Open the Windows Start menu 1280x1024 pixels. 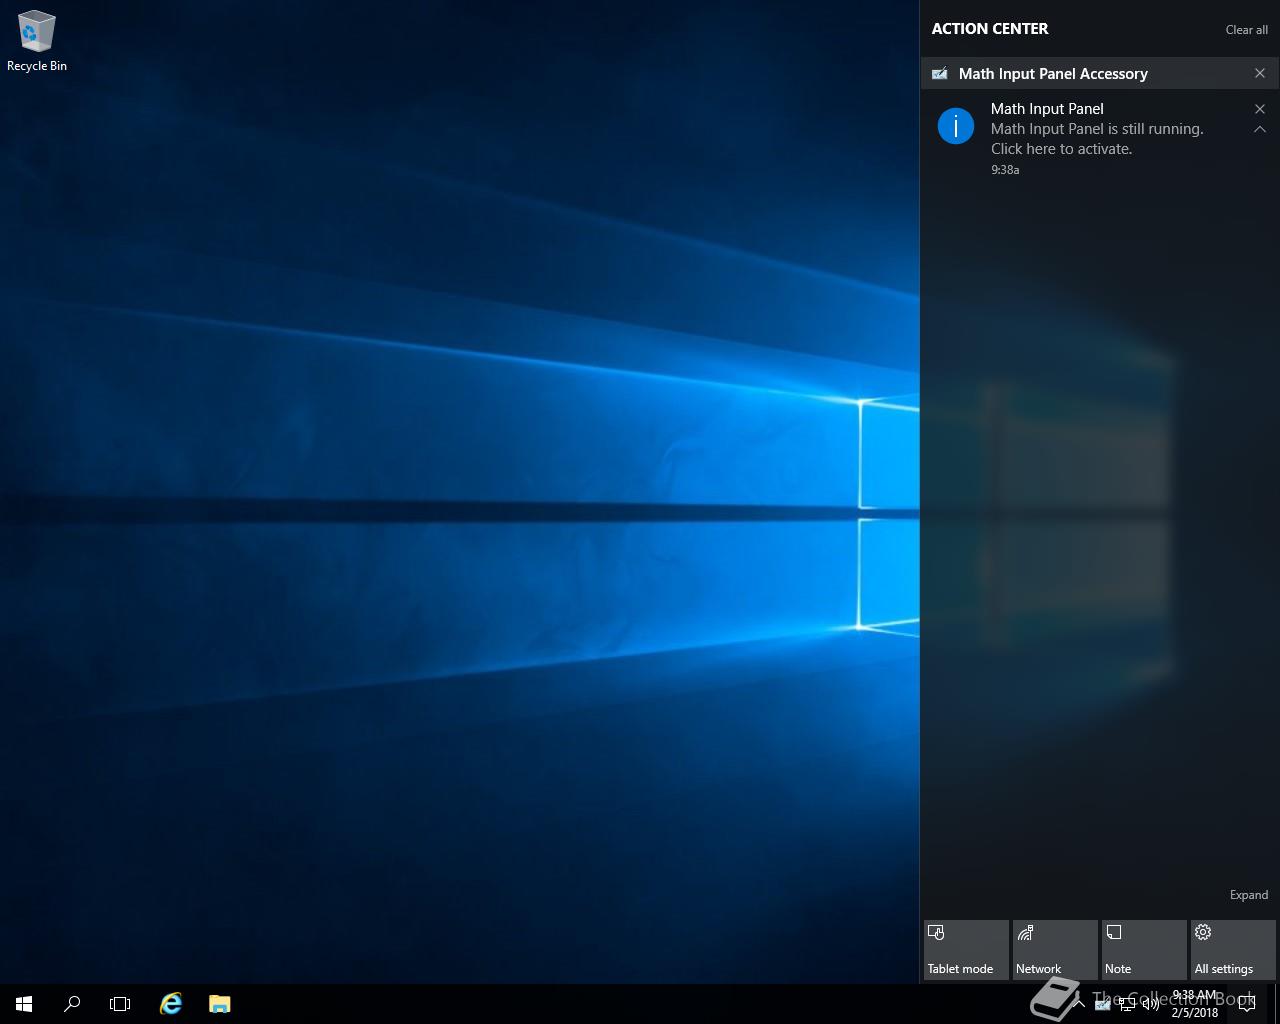(24, 1004)
